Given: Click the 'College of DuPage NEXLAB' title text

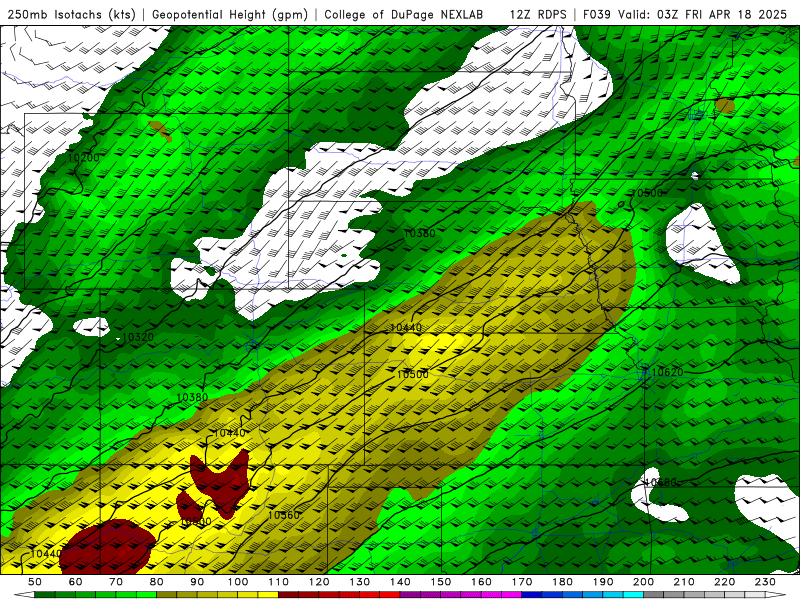Looking at the screenshot, I should coord(403,14).
